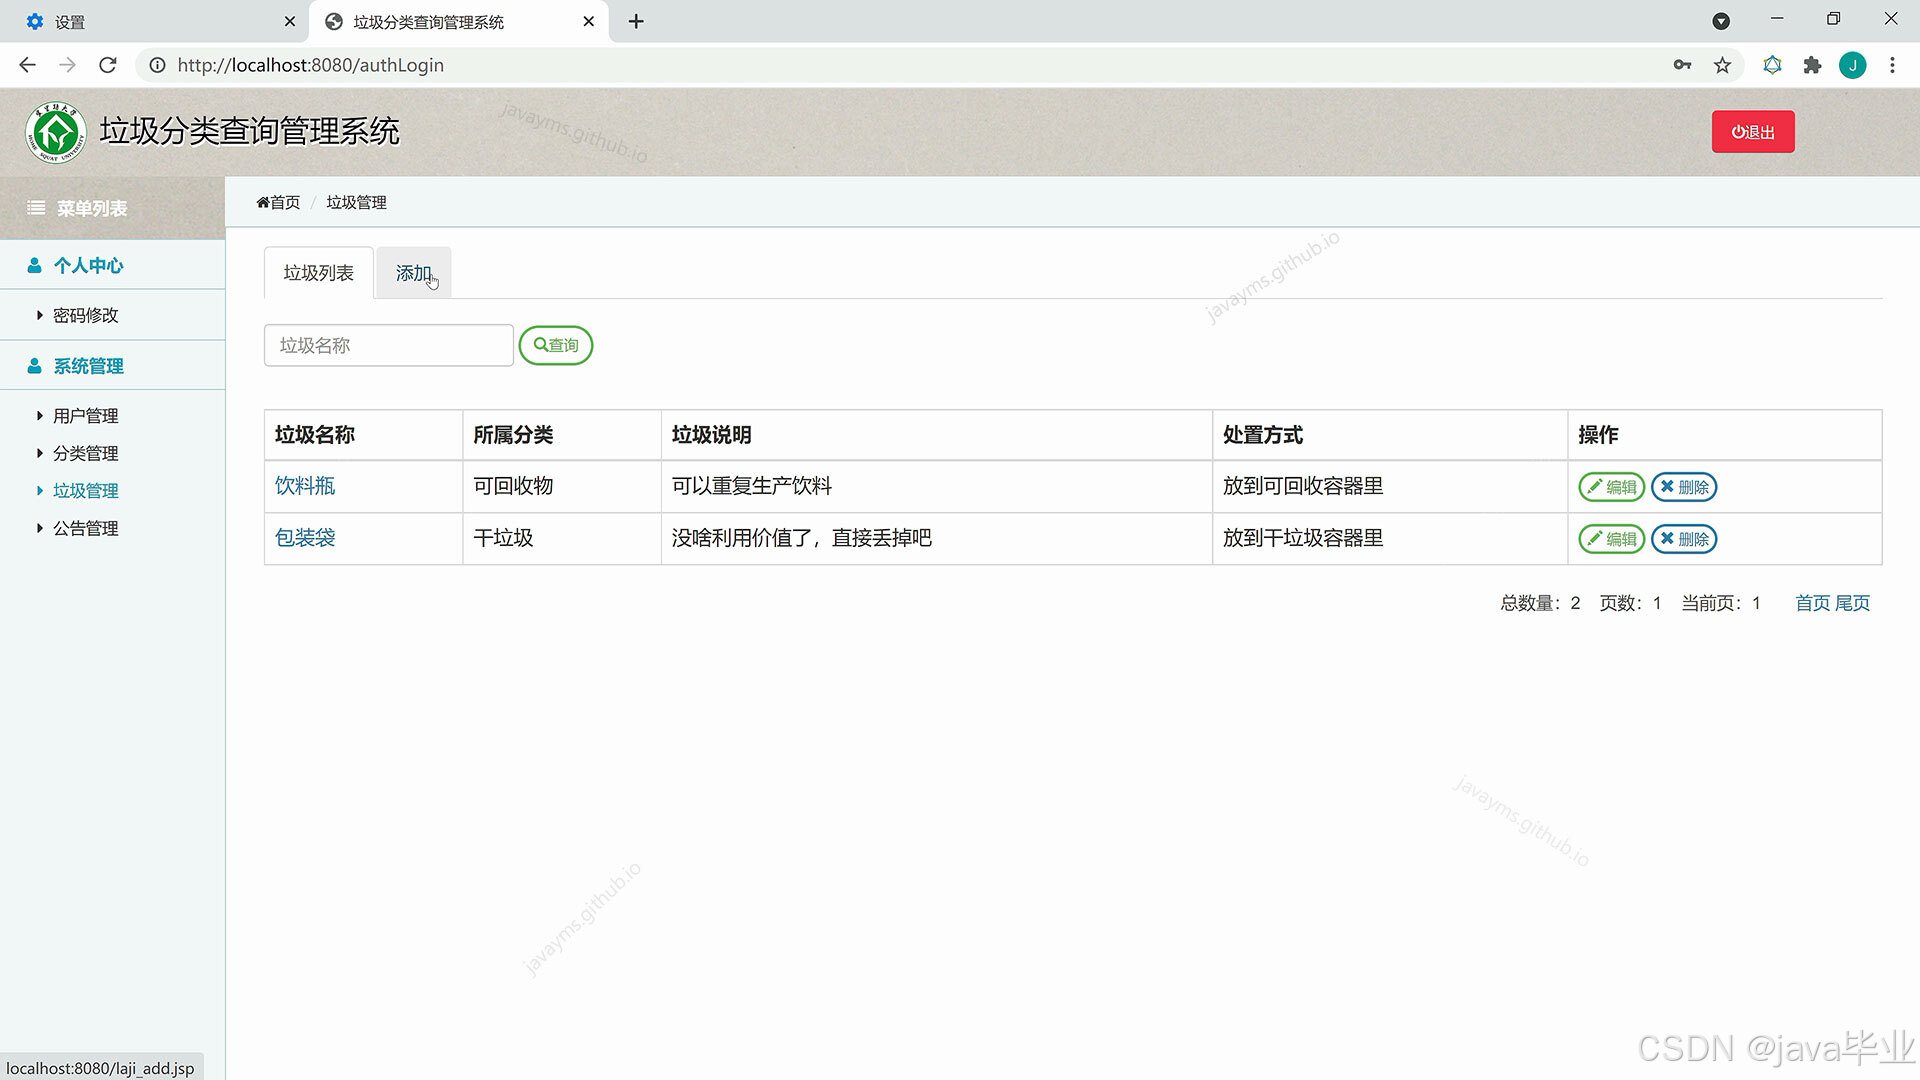Delete the 饮料瓶 row

(x=1684, y=487)
